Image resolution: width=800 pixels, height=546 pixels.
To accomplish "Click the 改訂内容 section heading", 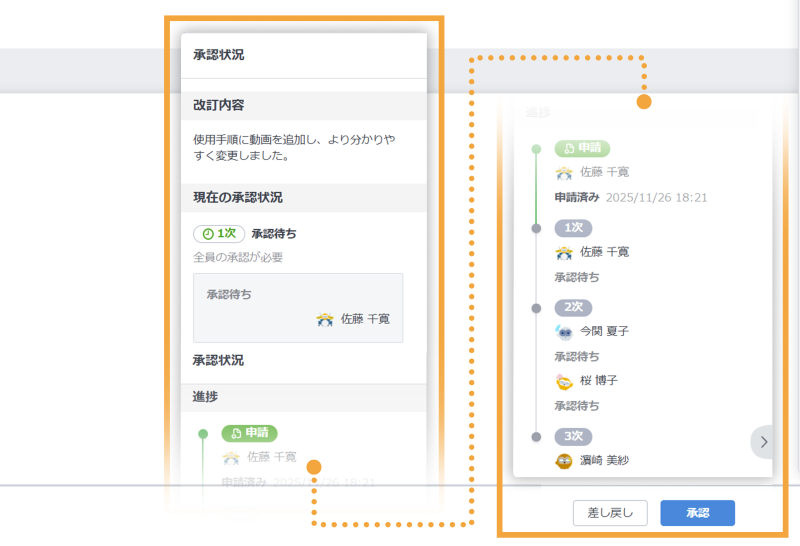I will click(218, 105).
